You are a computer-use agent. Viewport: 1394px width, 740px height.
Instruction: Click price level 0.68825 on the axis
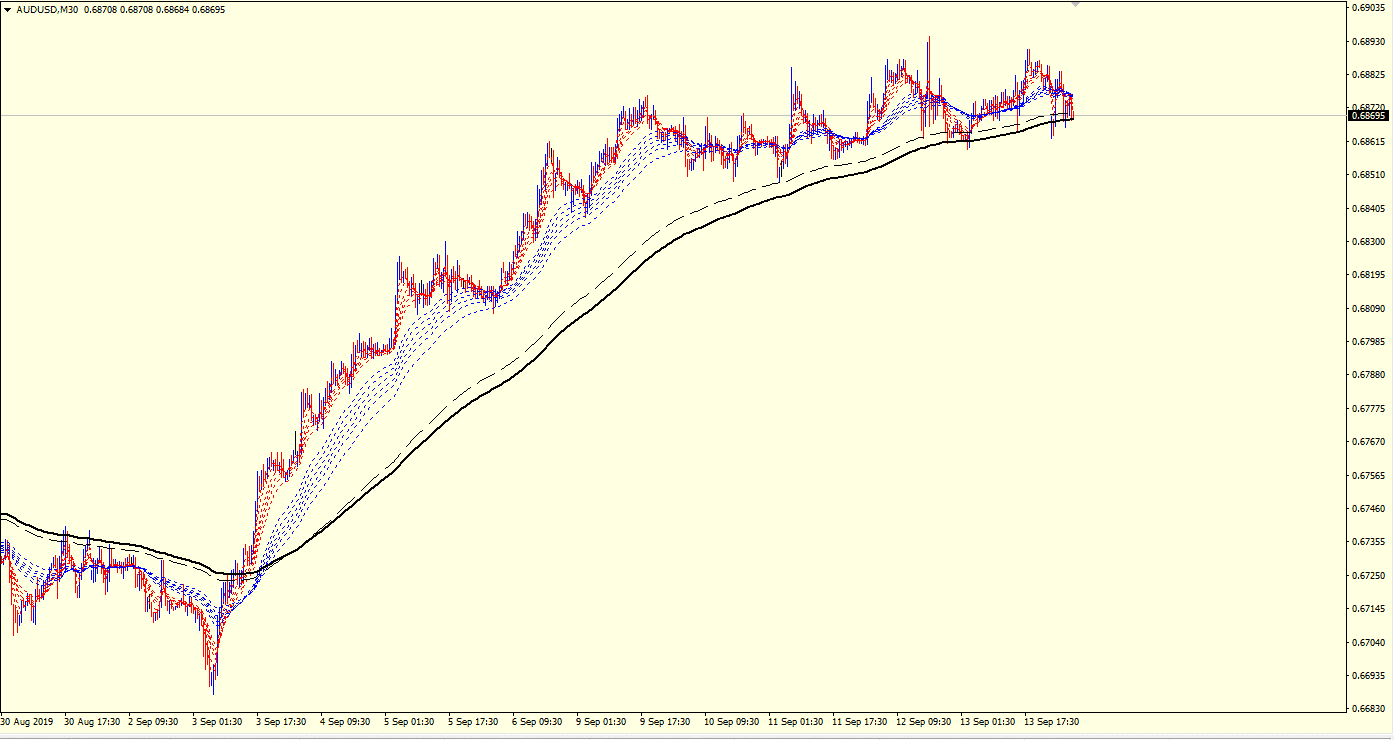pos(1368,75)
